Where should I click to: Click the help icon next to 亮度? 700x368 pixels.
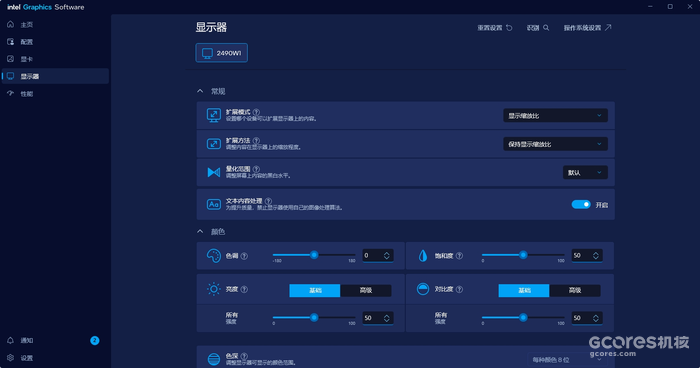point(244,289)
